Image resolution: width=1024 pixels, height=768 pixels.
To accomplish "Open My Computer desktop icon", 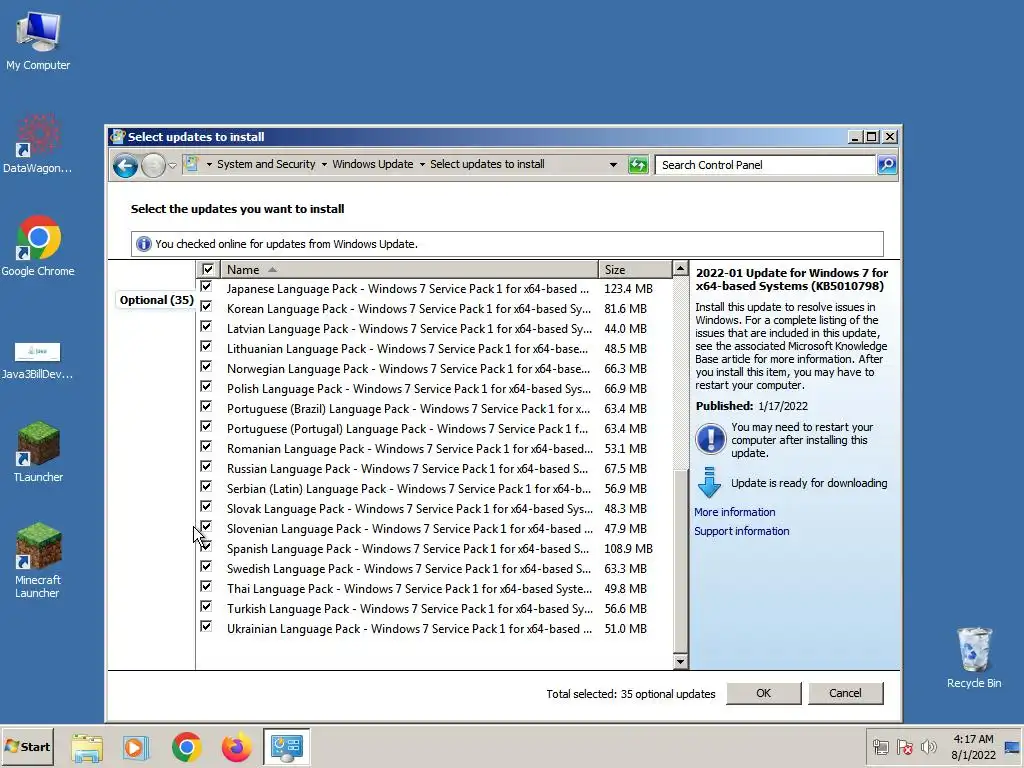I will (38, 40).
